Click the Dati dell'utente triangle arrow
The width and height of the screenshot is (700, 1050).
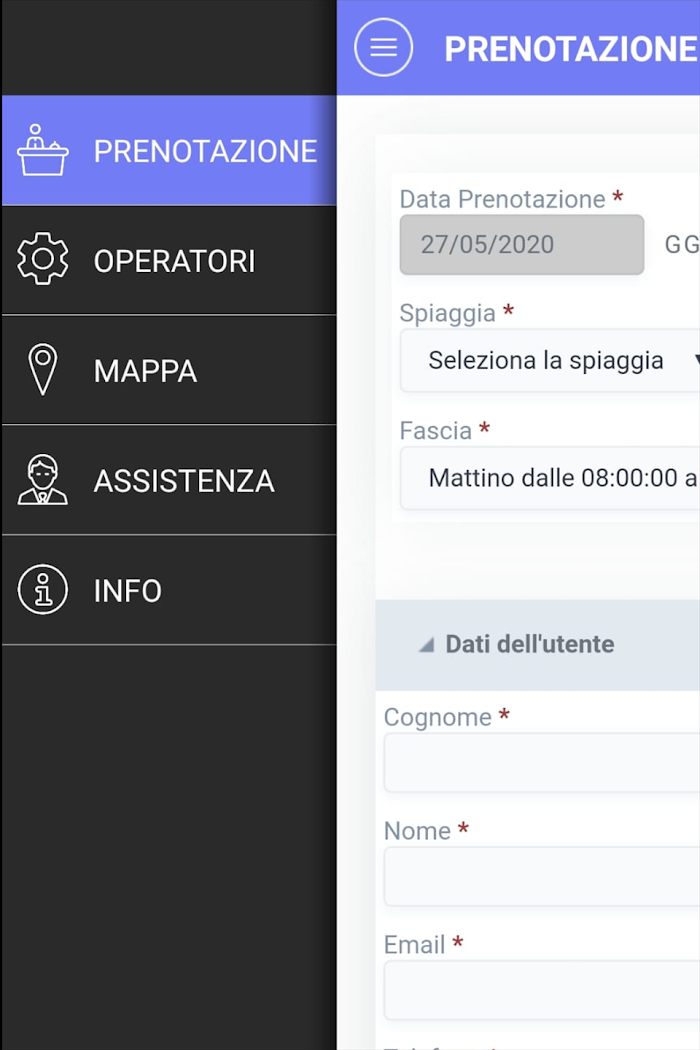[426, 645]
